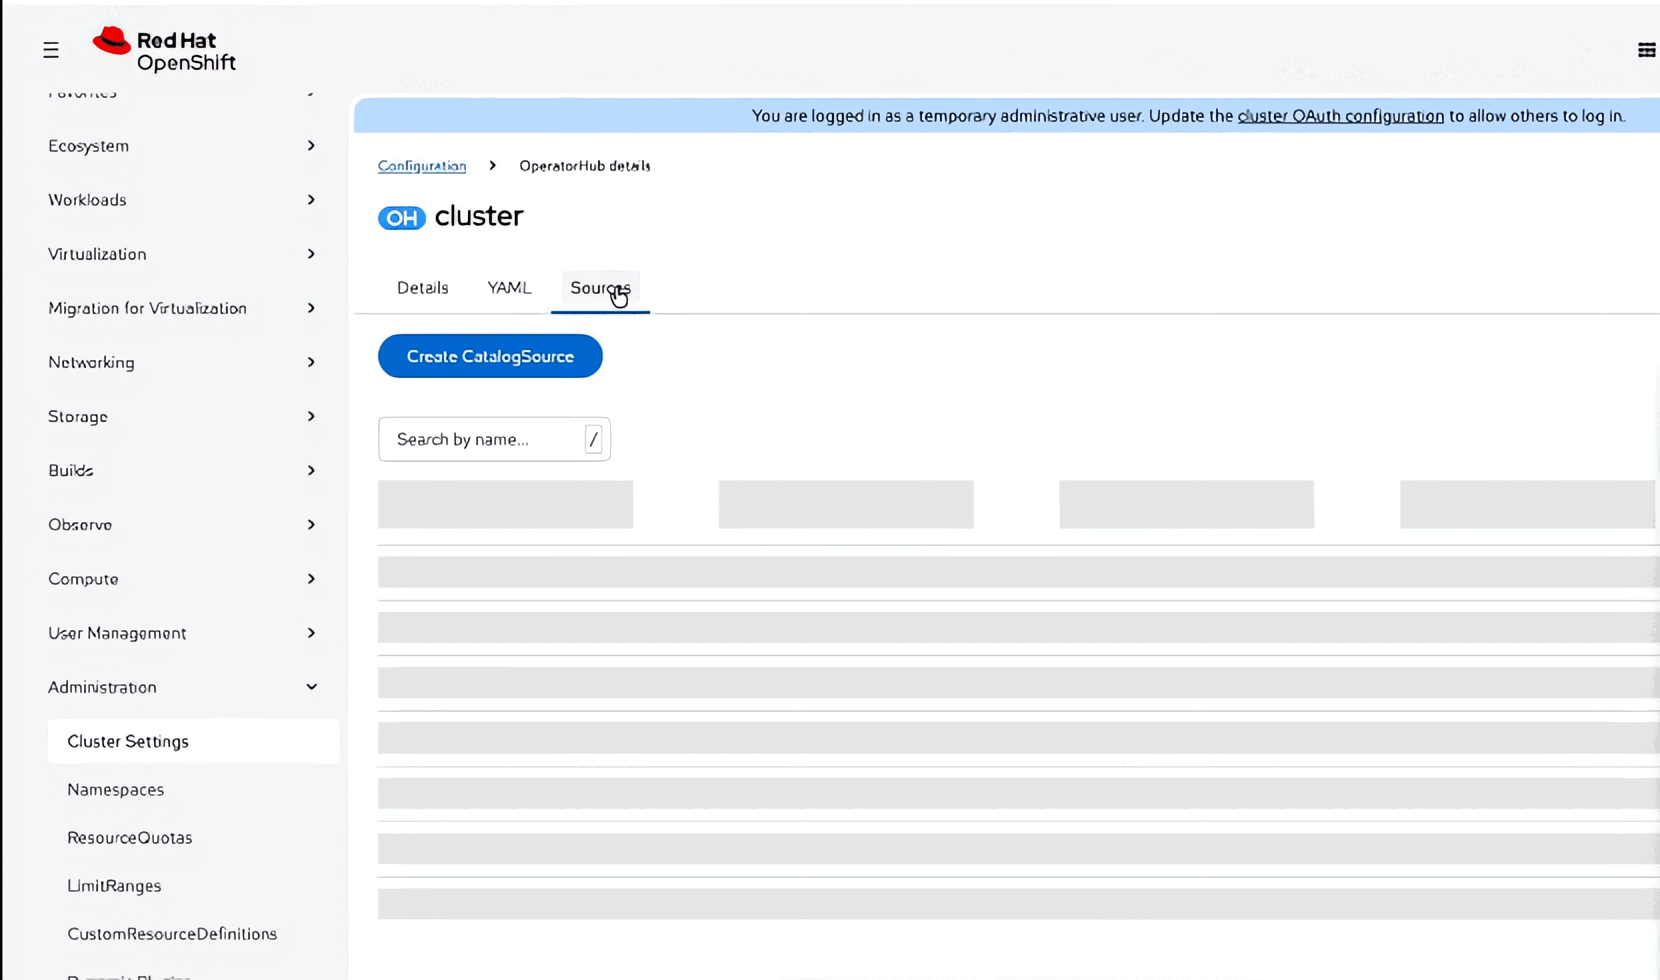Go back via the Configuration breadcrumb link

coord(422,166)
